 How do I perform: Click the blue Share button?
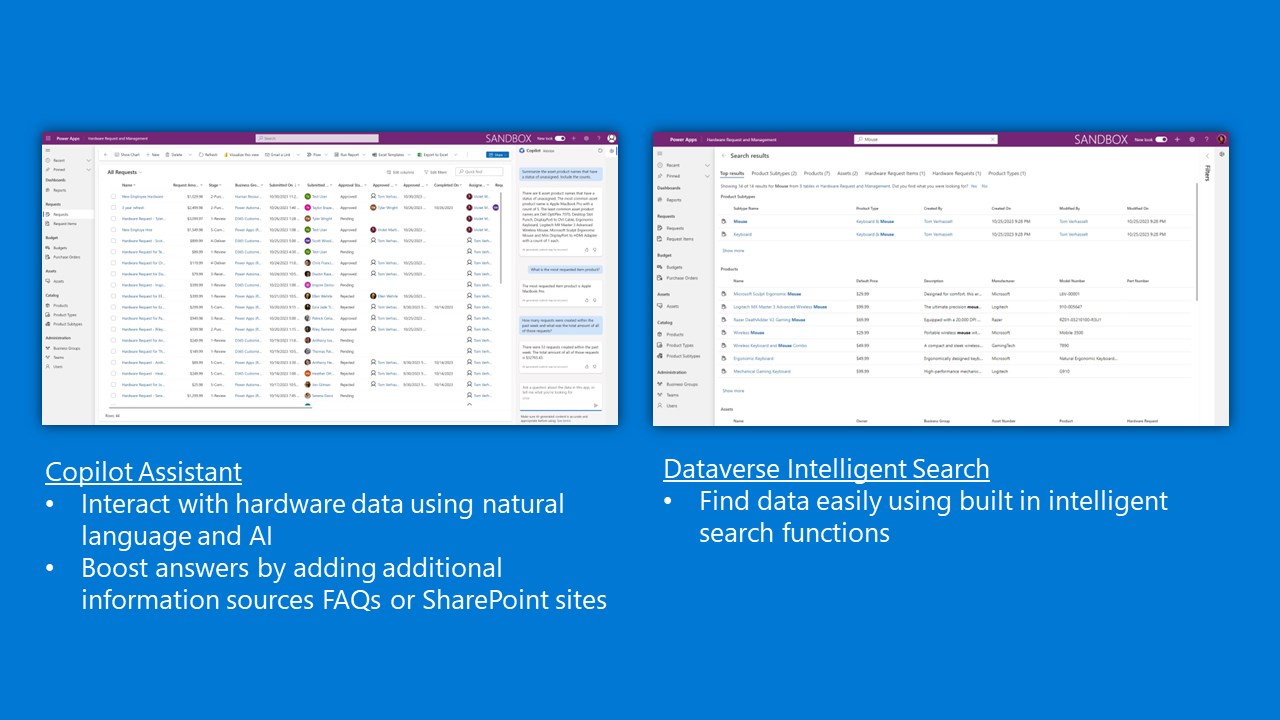coord(497,155)
